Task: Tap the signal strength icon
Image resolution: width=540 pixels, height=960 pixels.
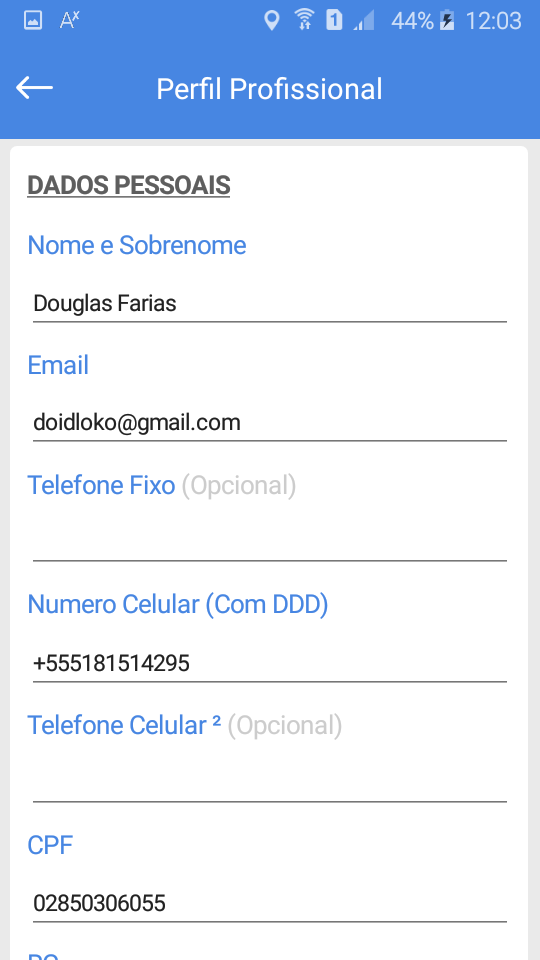Action: click(364, 21)
